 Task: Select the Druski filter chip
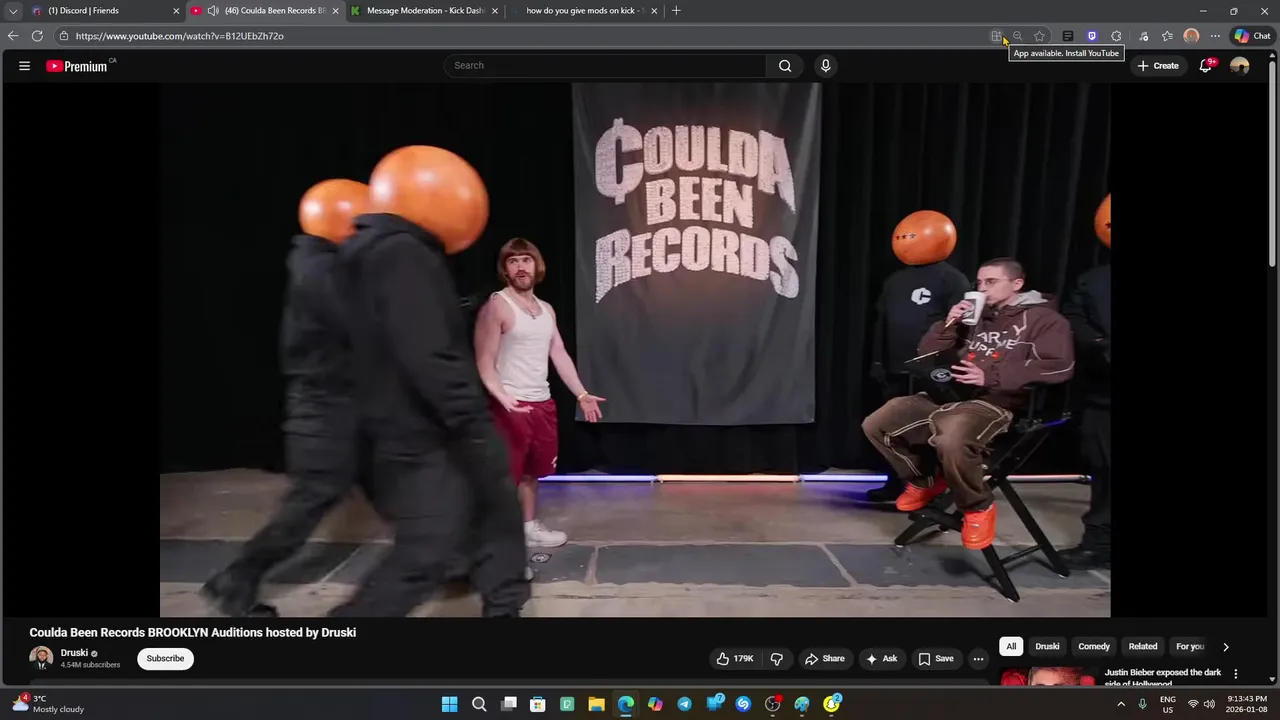[x=1047, y=646]
